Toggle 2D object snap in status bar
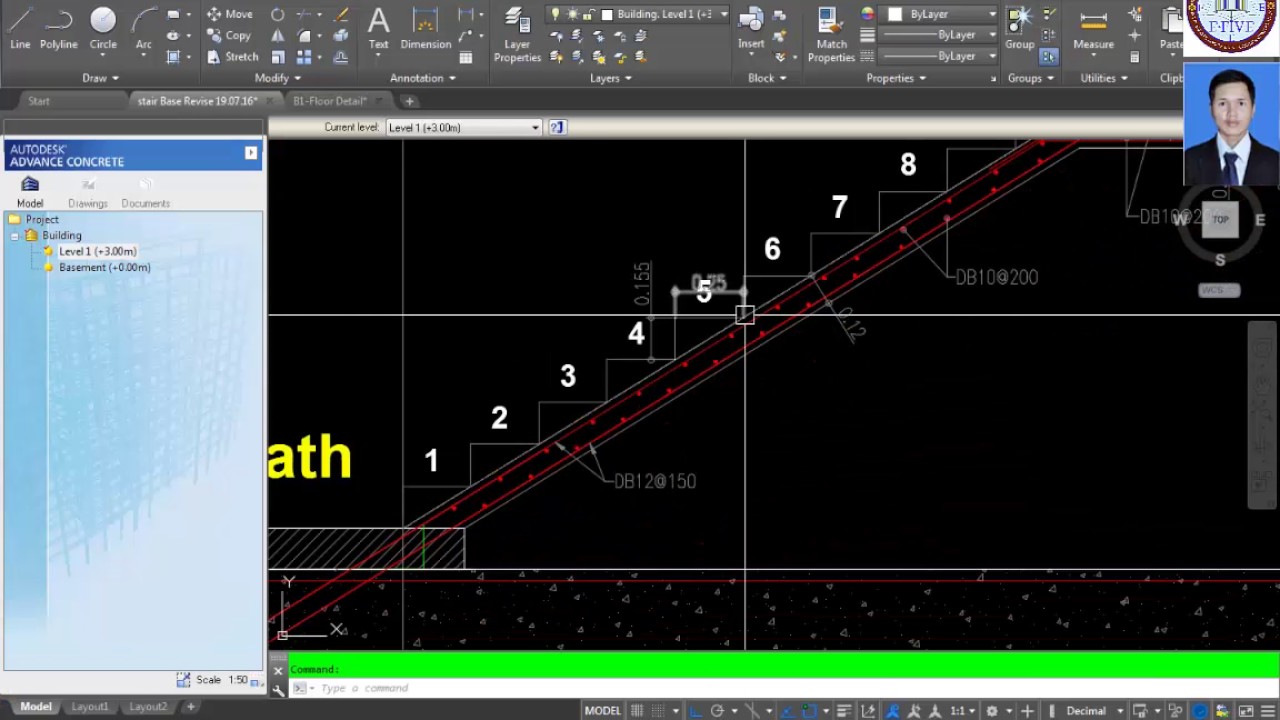The height and width of the screenshot is (720, 1280). pos(810,711)
